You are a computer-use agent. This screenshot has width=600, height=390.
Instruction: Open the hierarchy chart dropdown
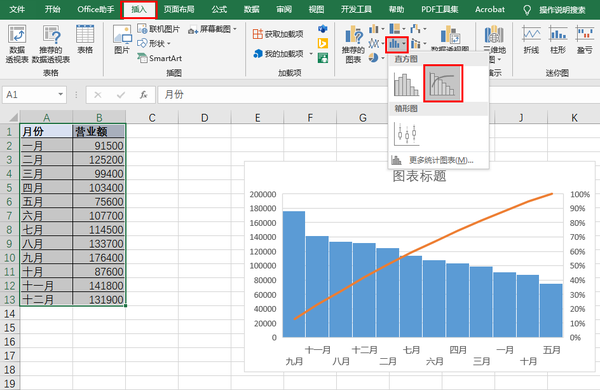(397, 29)
